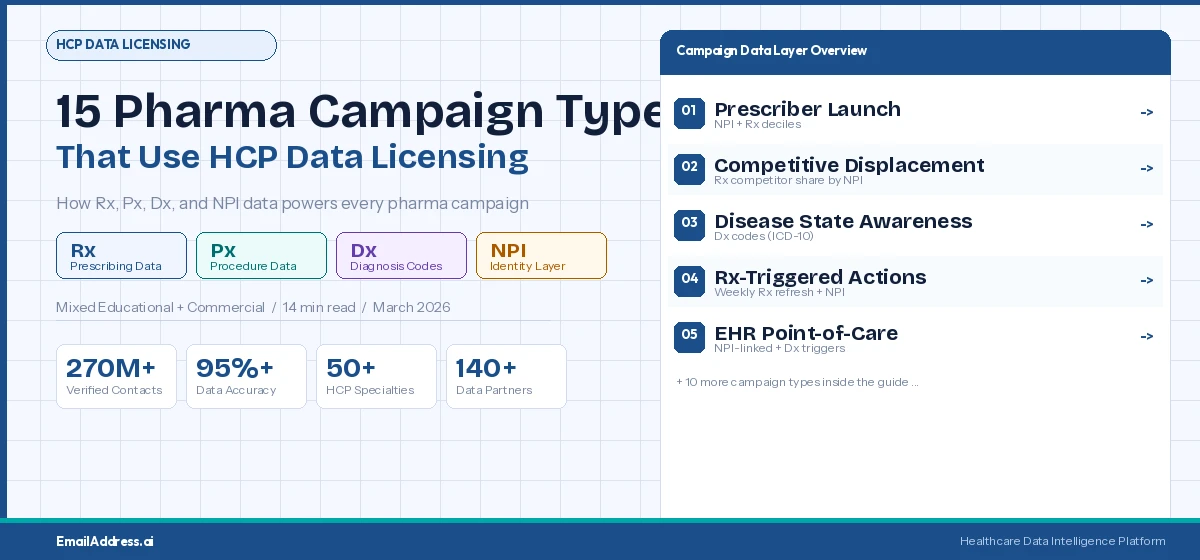Click the 05 number badge for EHR Point-of-Care
The height and width of the screenshot is (560, 1200).
pyautogui.click(x=690, y=337)
